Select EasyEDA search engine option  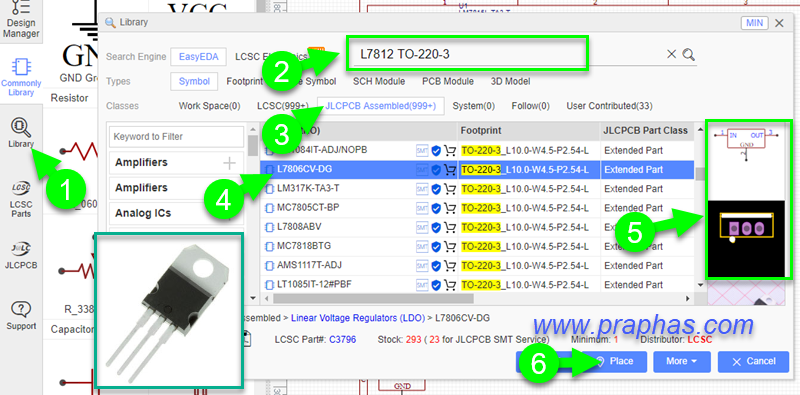coord(198,57)
